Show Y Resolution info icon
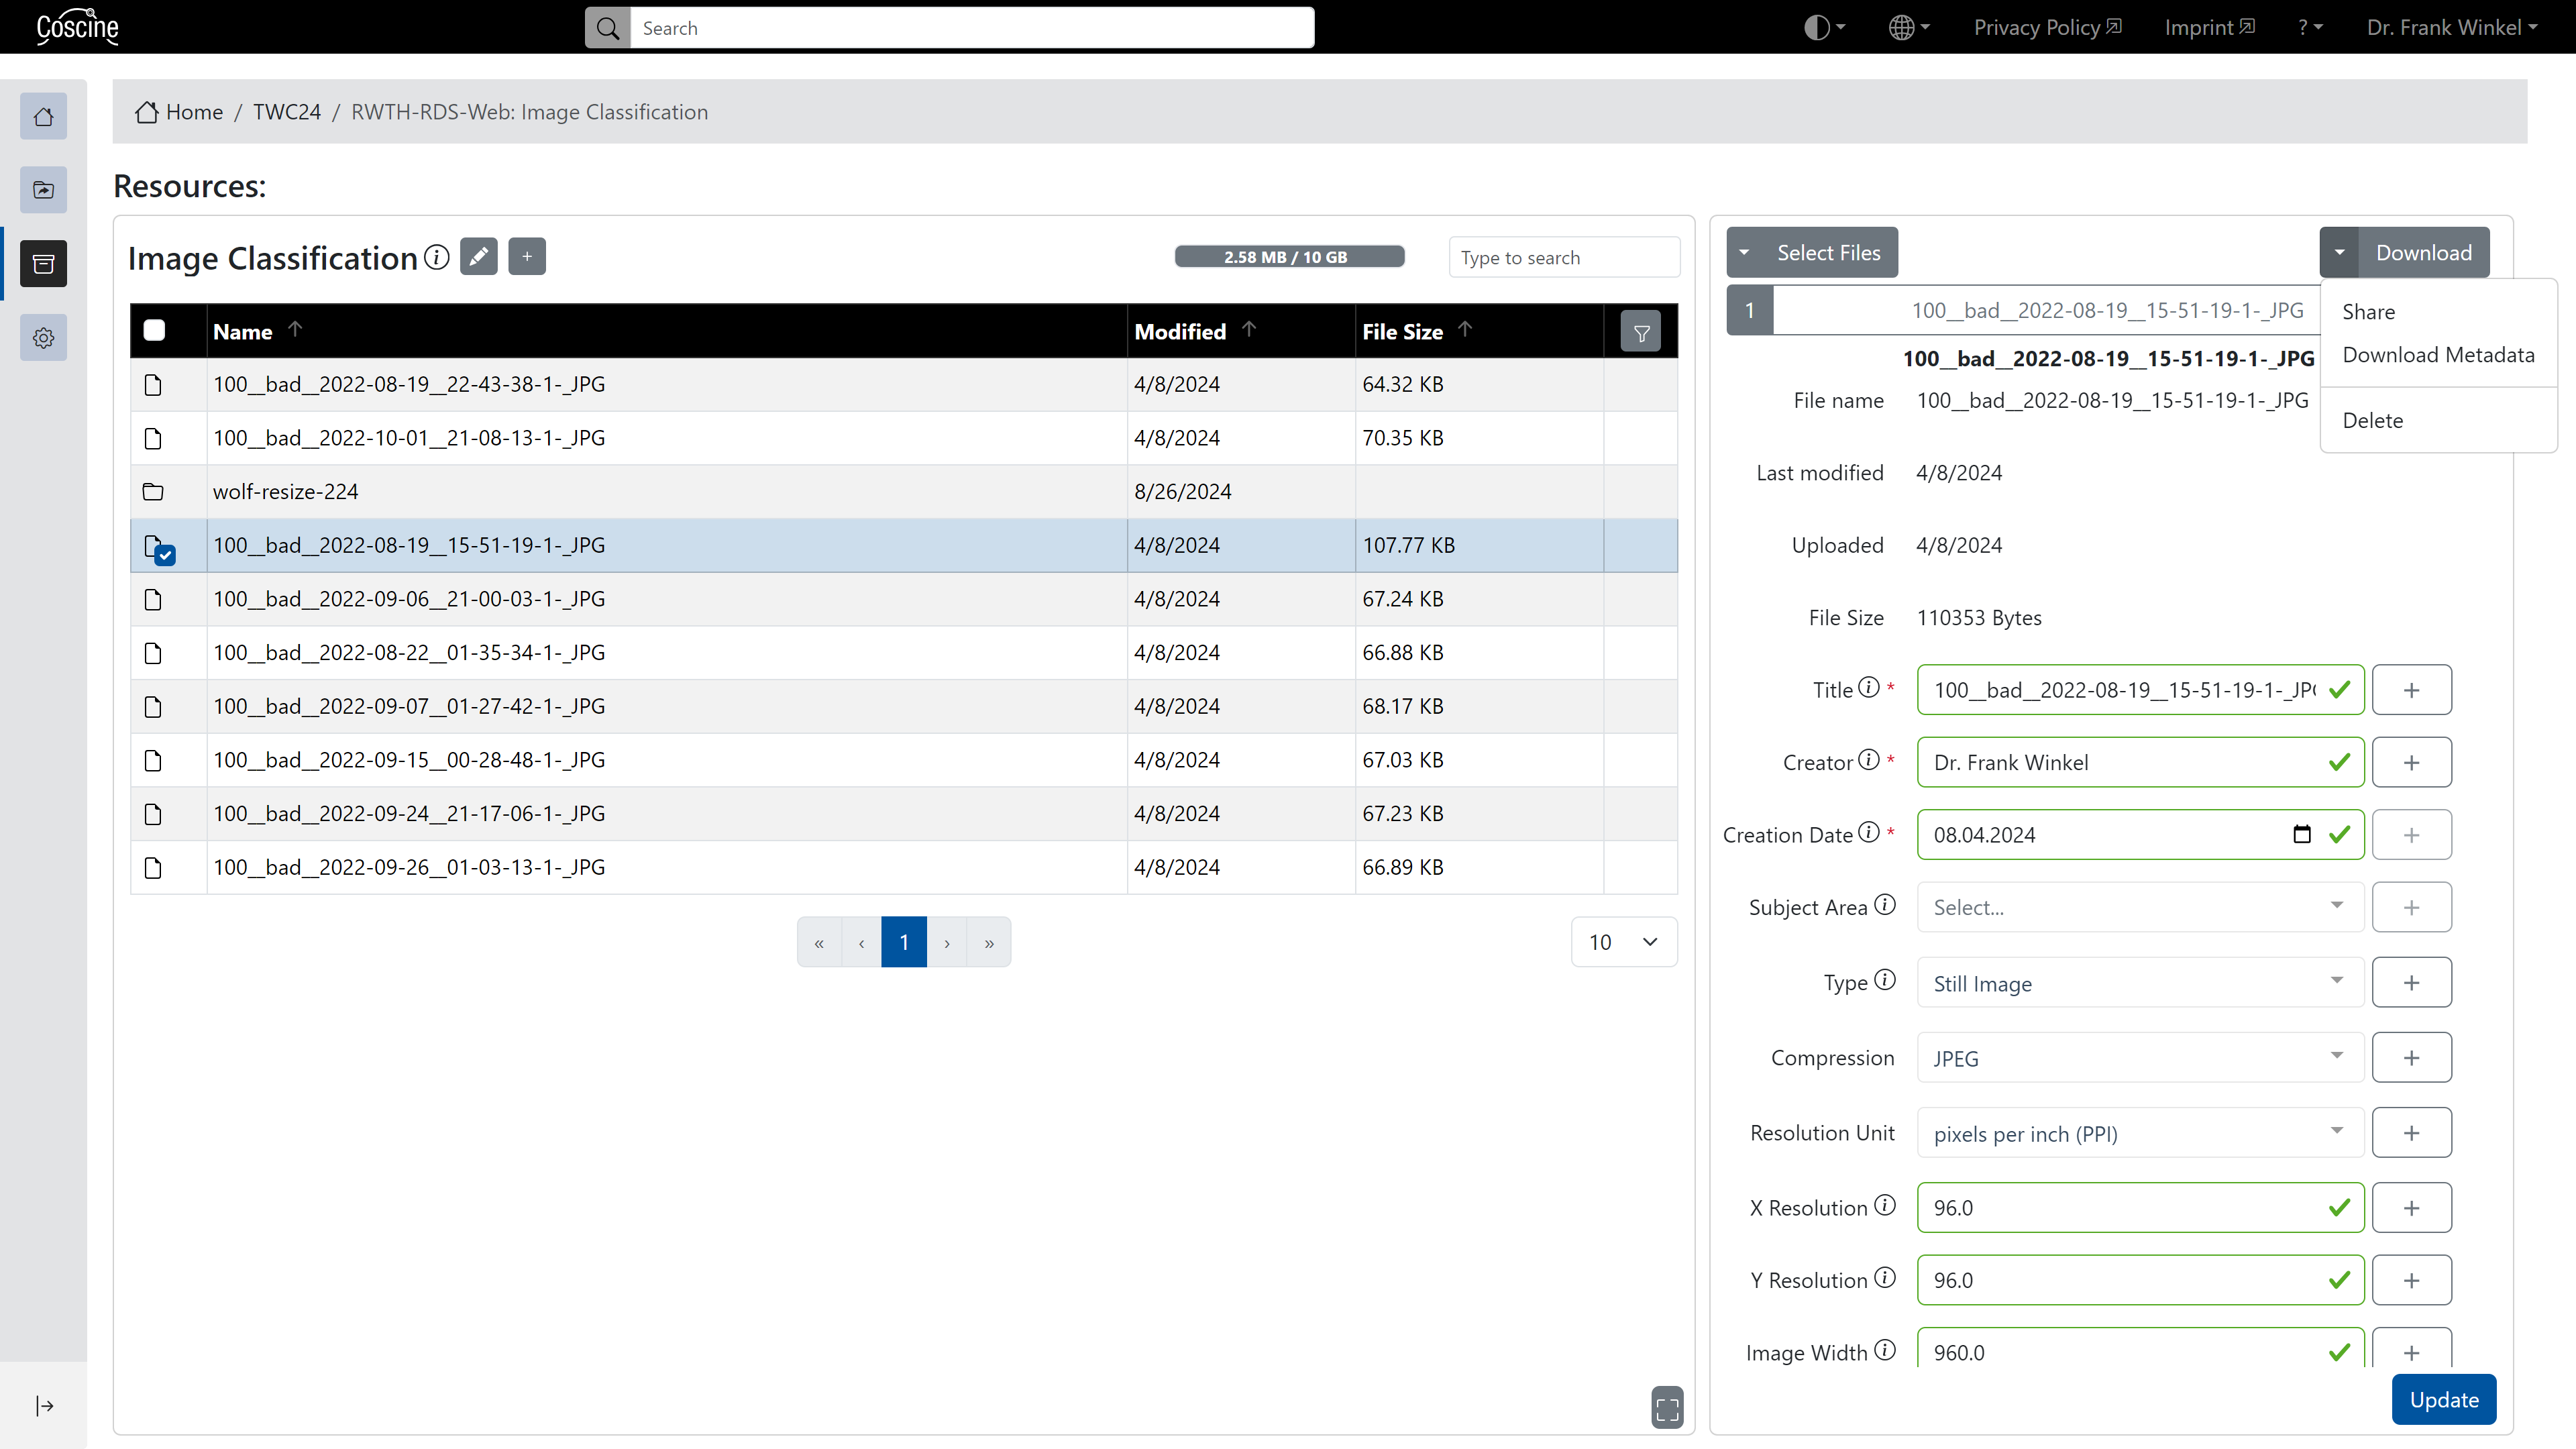 (x=1884, y=1278)
